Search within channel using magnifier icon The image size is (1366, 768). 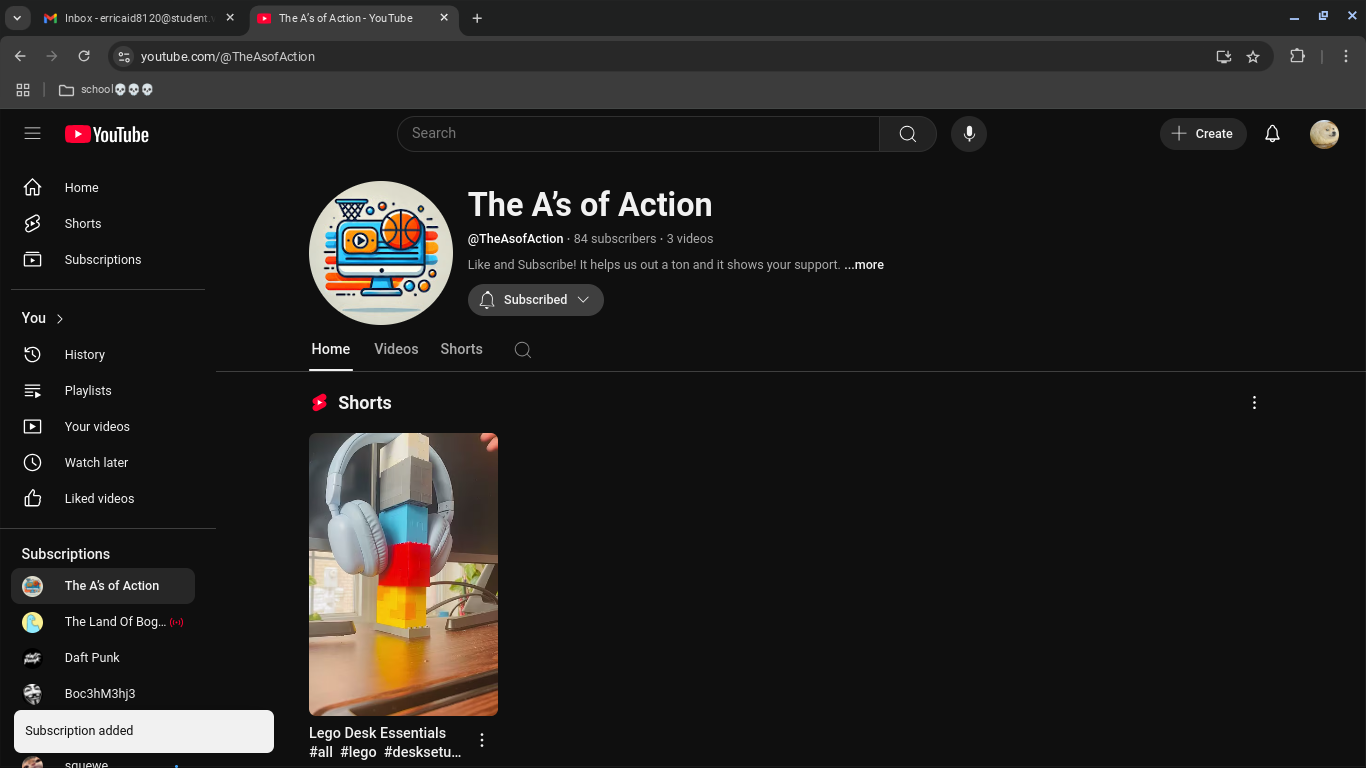523,349
